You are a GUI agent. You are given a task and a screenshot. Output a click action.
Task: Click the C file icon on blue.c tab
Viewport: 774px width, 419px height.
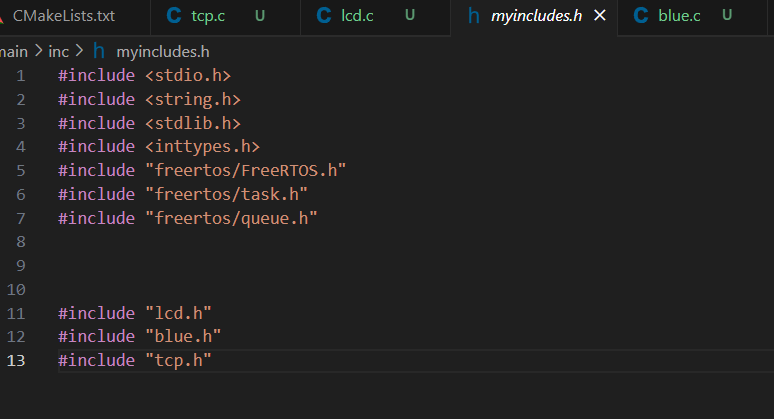point(641,16)
